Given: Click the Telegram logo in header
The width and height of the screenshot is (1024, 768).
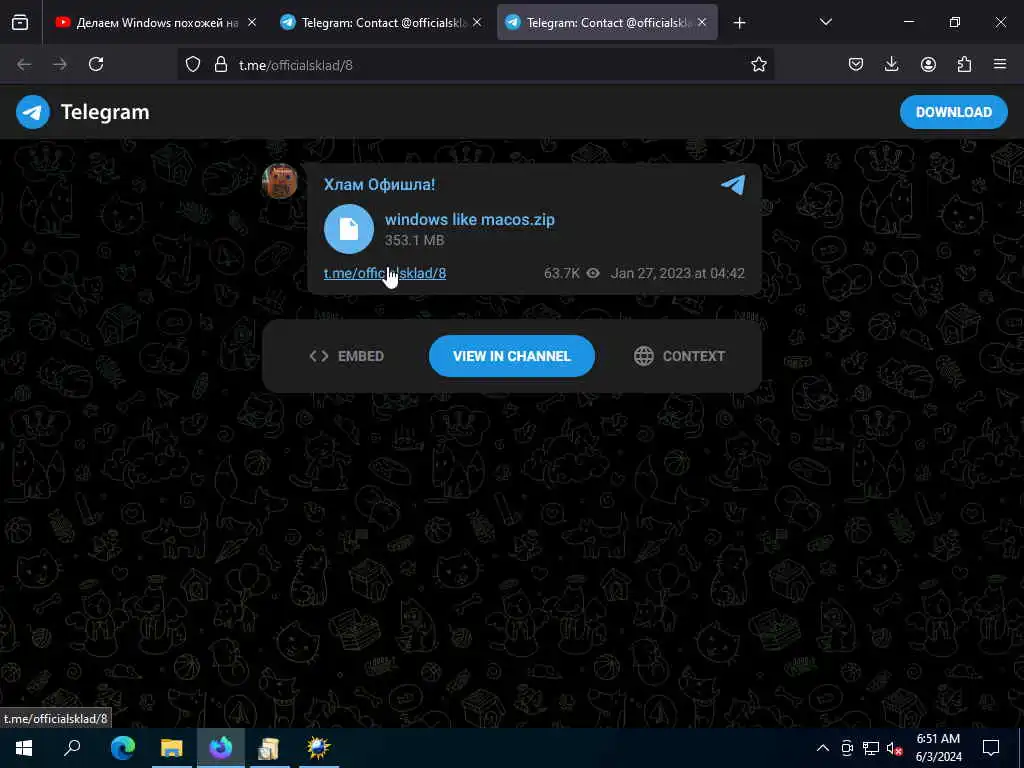Looking at the screenshot, I should point(33,112).
